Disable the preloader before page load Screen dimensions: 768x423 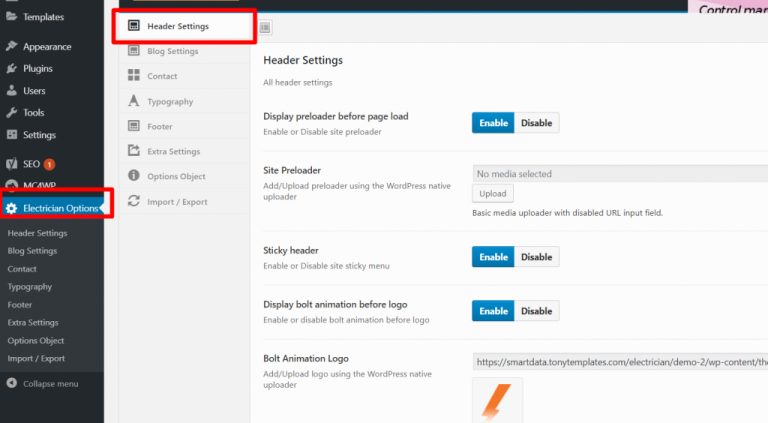click(x=536, y=123)
